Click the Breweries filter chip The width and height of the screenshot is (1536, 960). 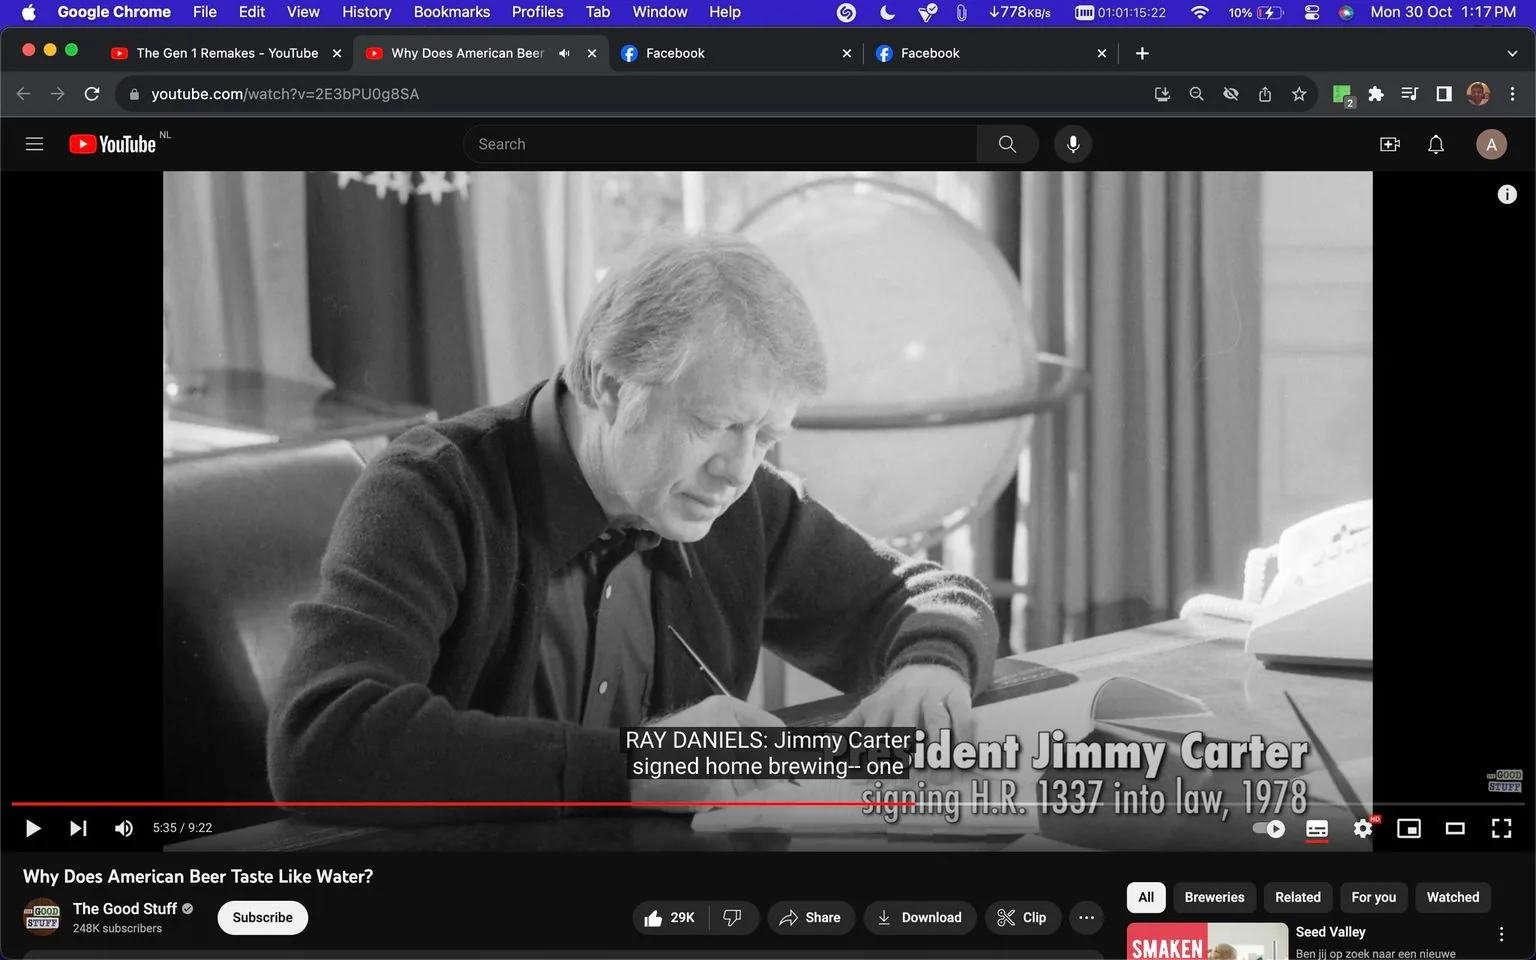coord(1213,897)
